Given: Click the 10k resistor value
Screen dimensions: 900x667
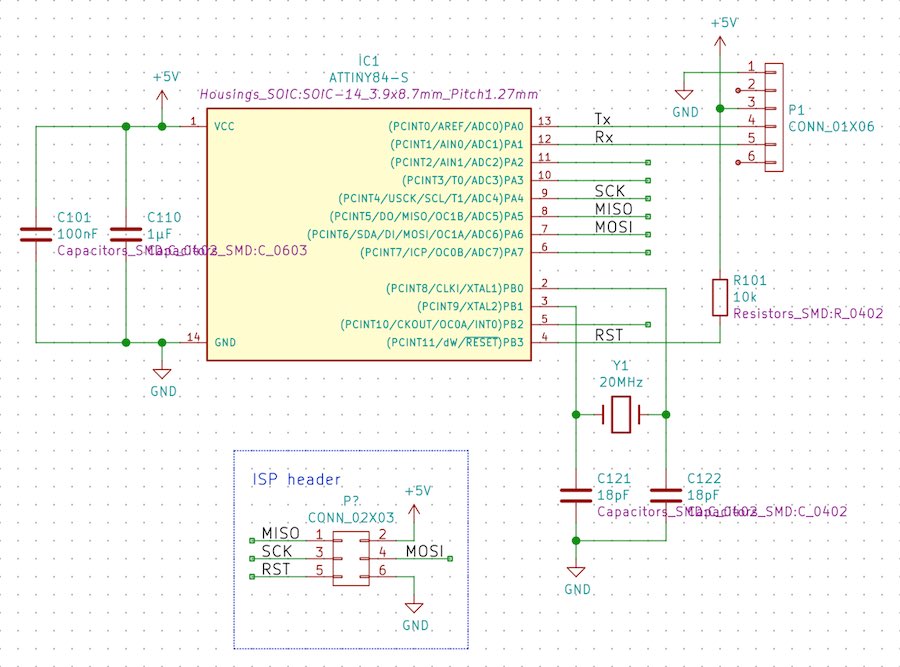Looking at the screenshot, I should tap(744, 297).
